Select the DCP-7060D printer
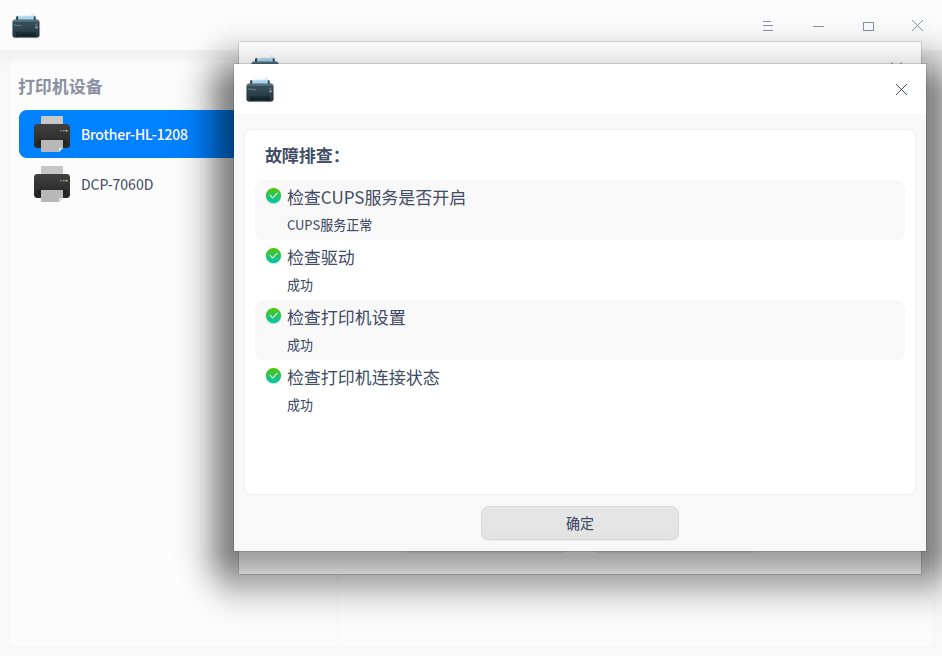 [x=117, y=184]
